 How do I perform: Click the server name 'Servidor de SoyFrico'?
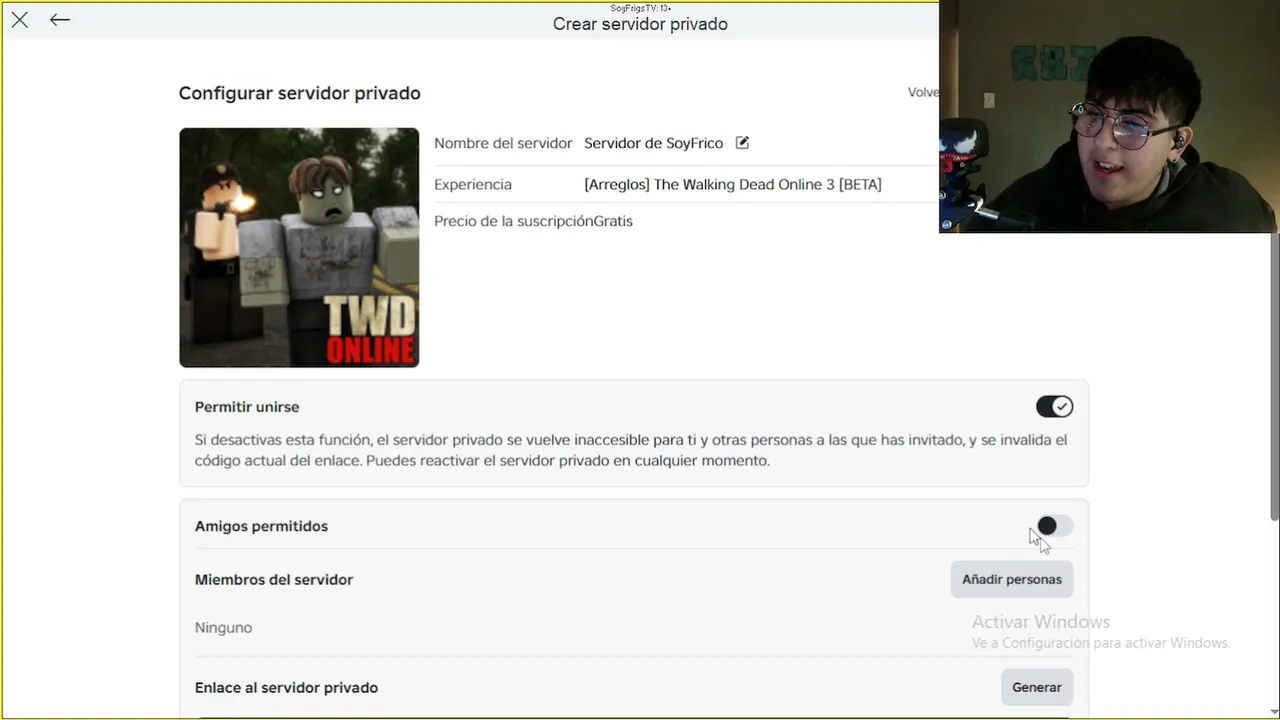653,143
